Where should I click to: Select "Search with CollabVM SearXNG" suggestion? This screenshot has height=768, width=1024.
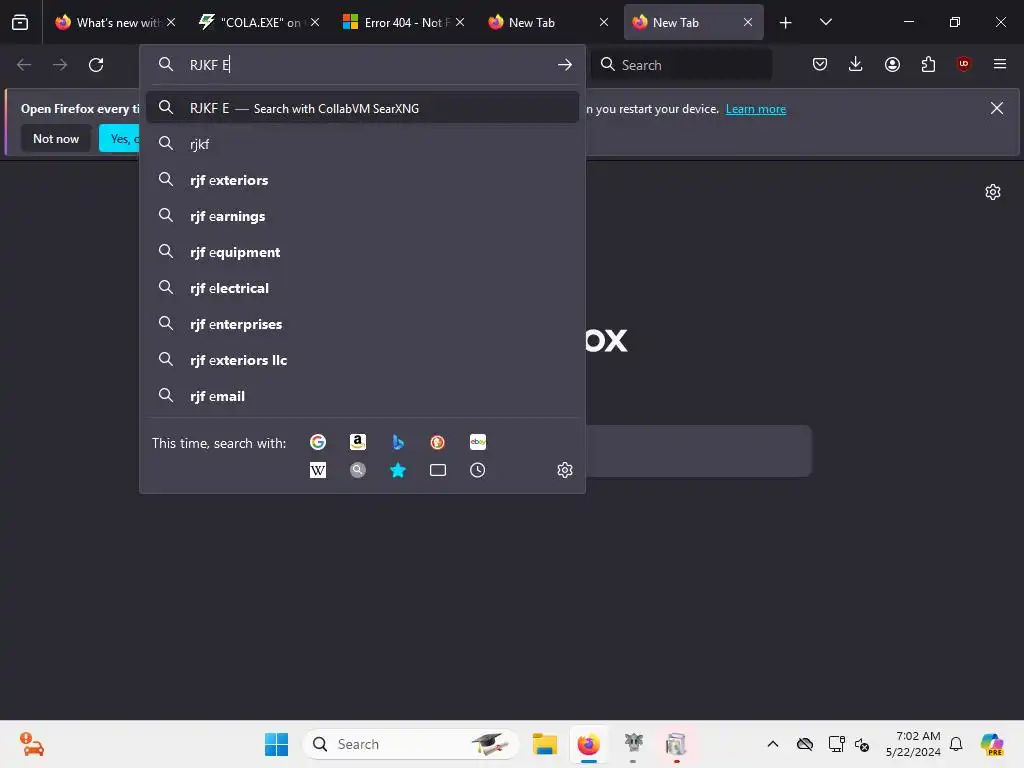tap(362, 108)
